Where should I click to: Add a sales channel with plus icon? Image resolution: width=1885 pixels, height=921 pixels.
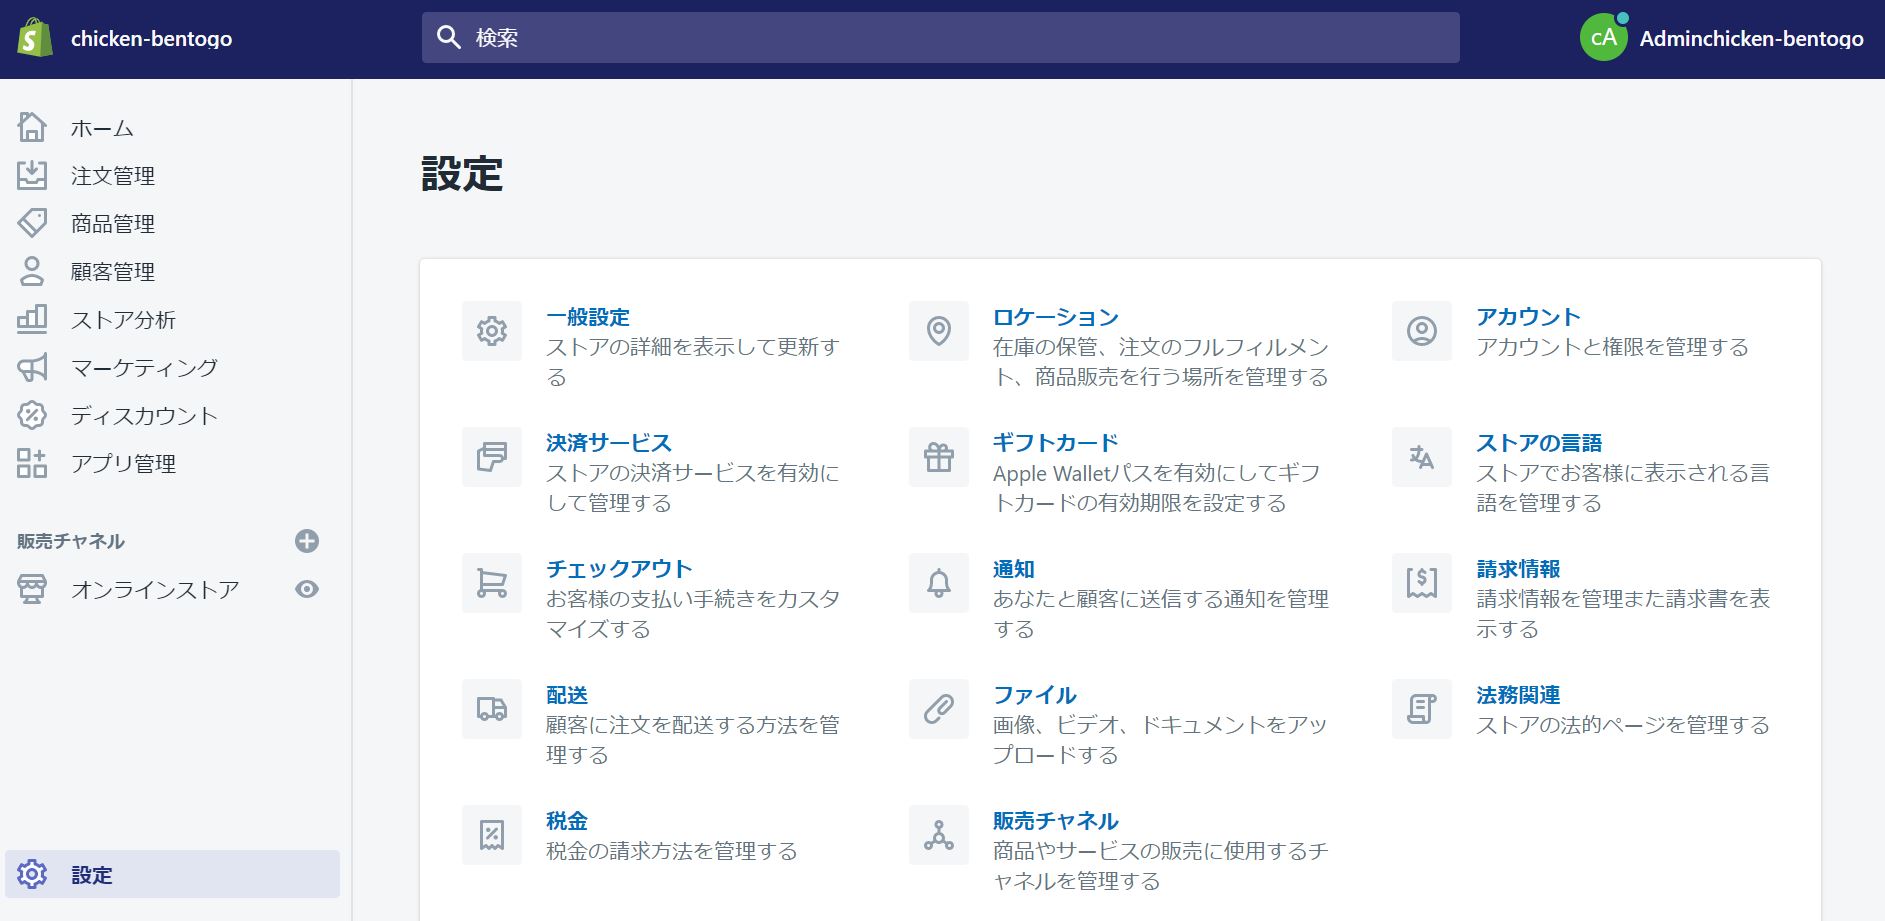pyautogui.click(x=307, y=541)
